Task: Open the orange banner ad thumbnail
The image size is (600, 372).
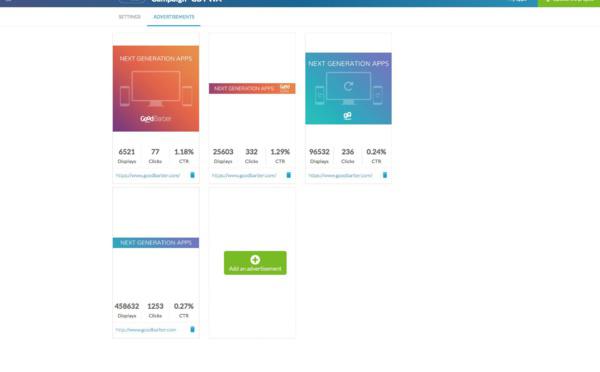Action: (x=252, y=88)
